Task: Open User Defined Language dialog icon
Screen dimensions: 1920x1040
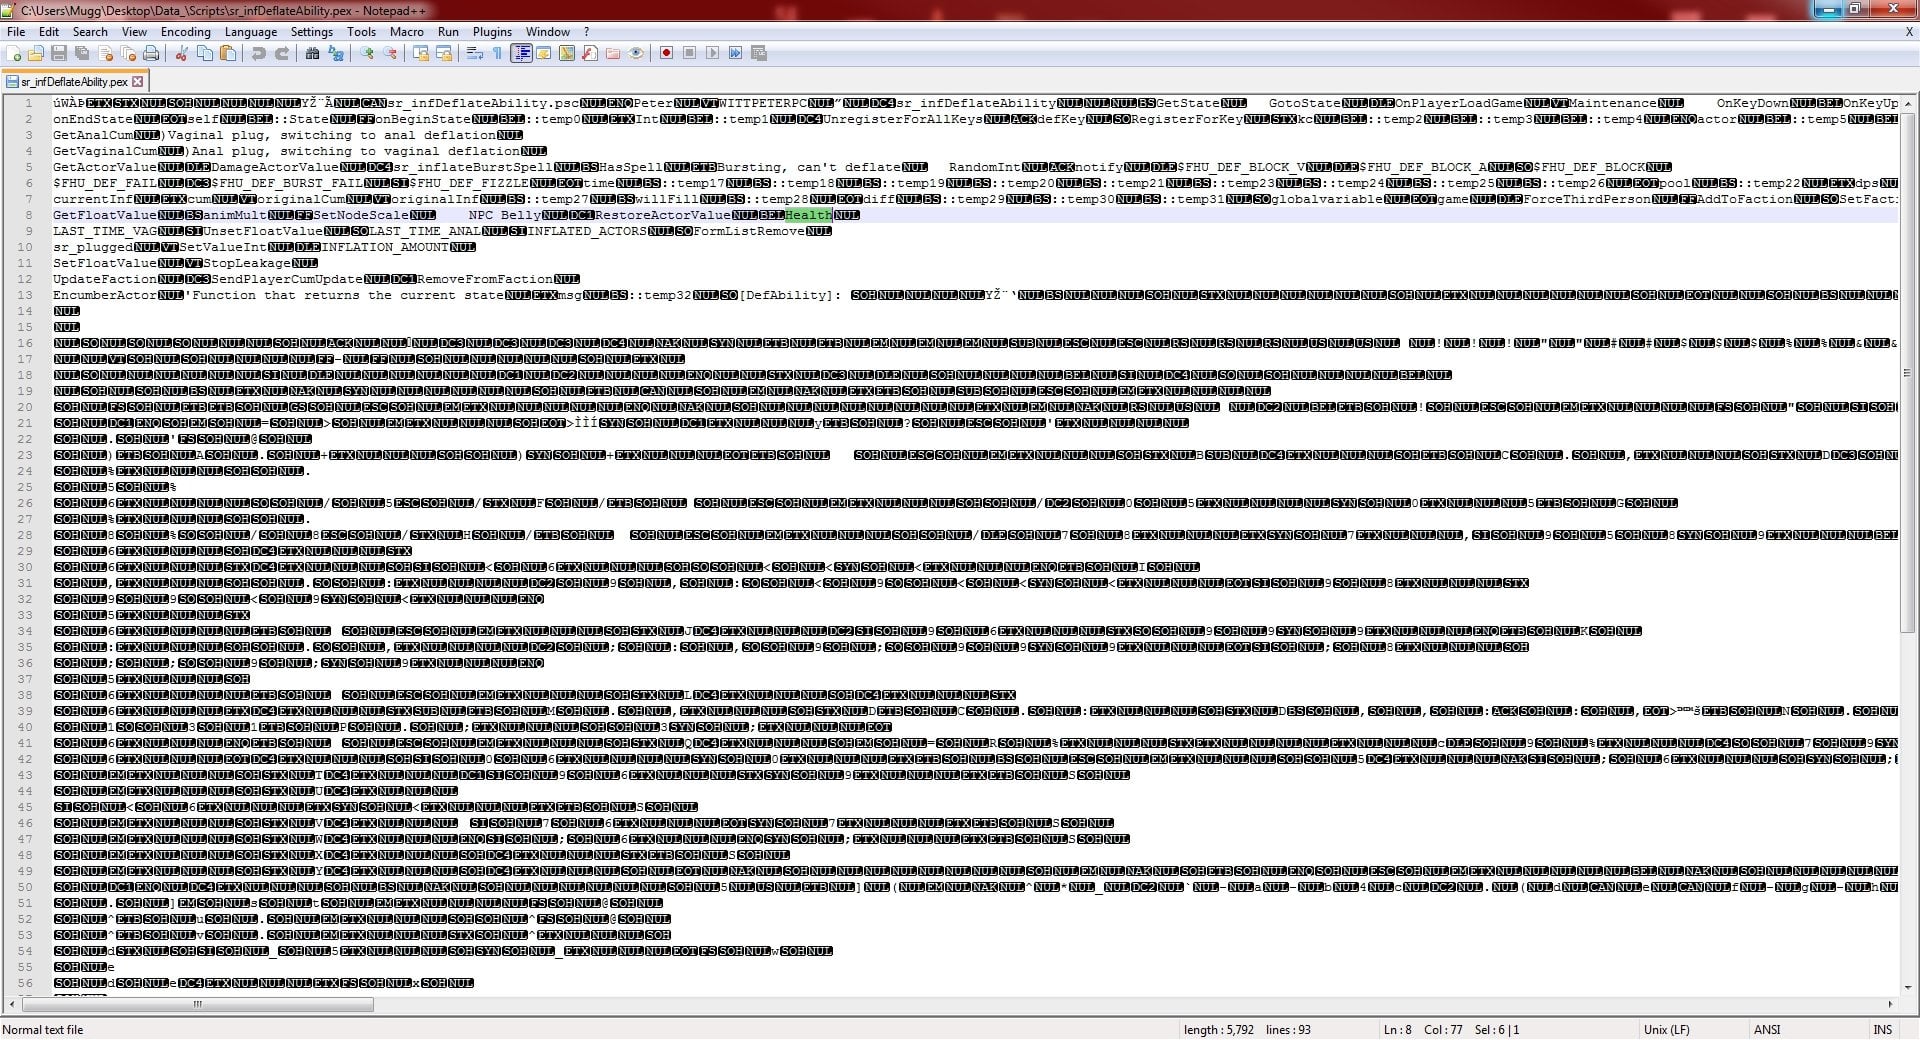Action: coord(544,53)
